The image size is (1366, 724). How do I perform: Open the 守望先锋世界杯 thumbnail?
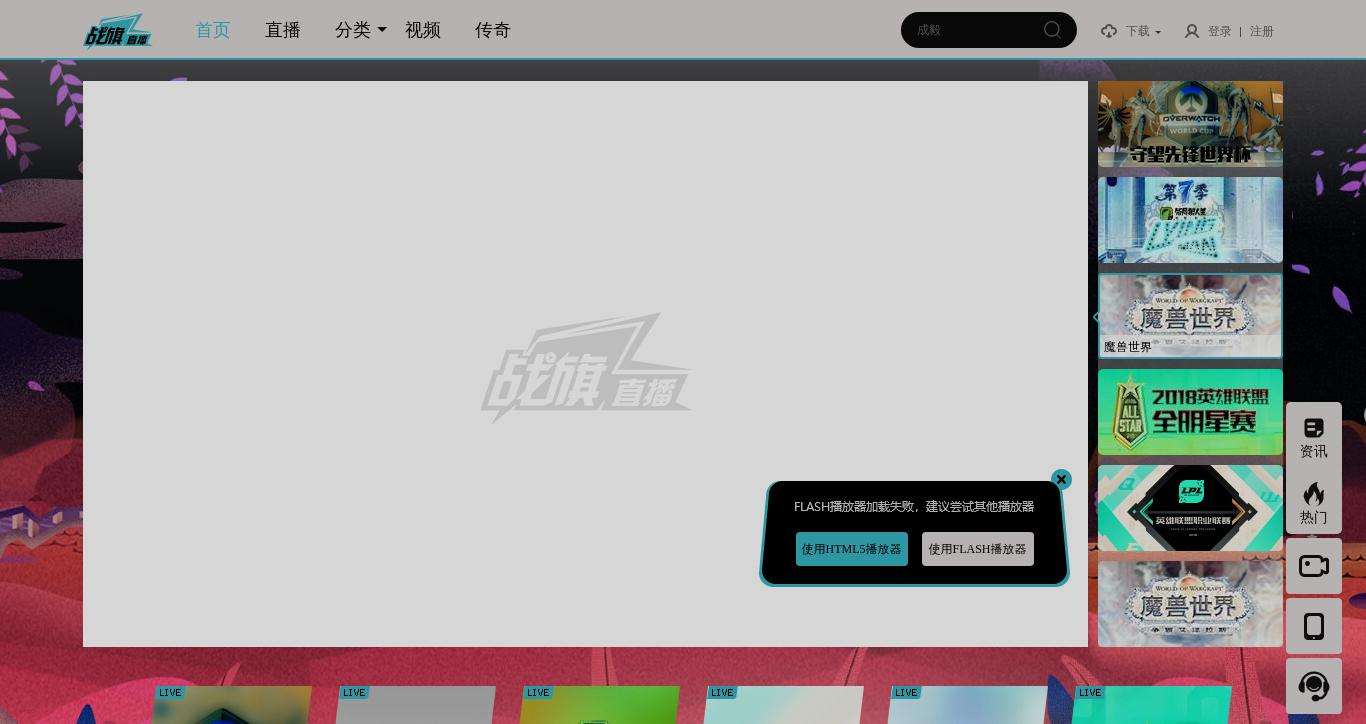(x=1190, y=124)
